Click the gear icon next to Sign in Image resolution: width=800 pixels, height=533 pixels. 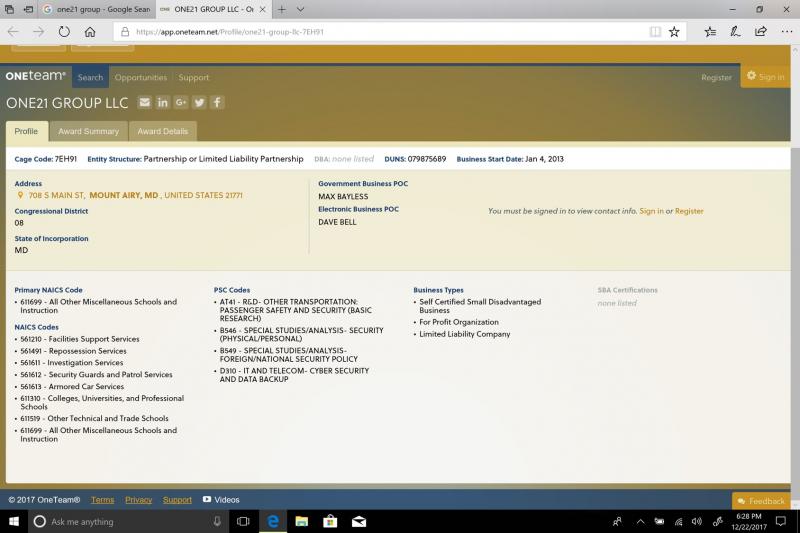point(751,76)
